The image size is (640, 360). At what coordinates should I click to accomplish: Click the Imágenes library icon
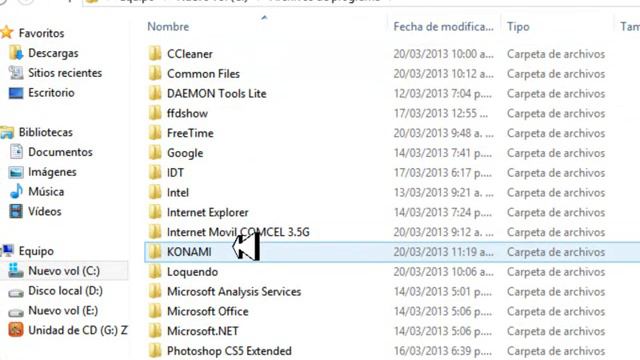[x=16, y=172]
